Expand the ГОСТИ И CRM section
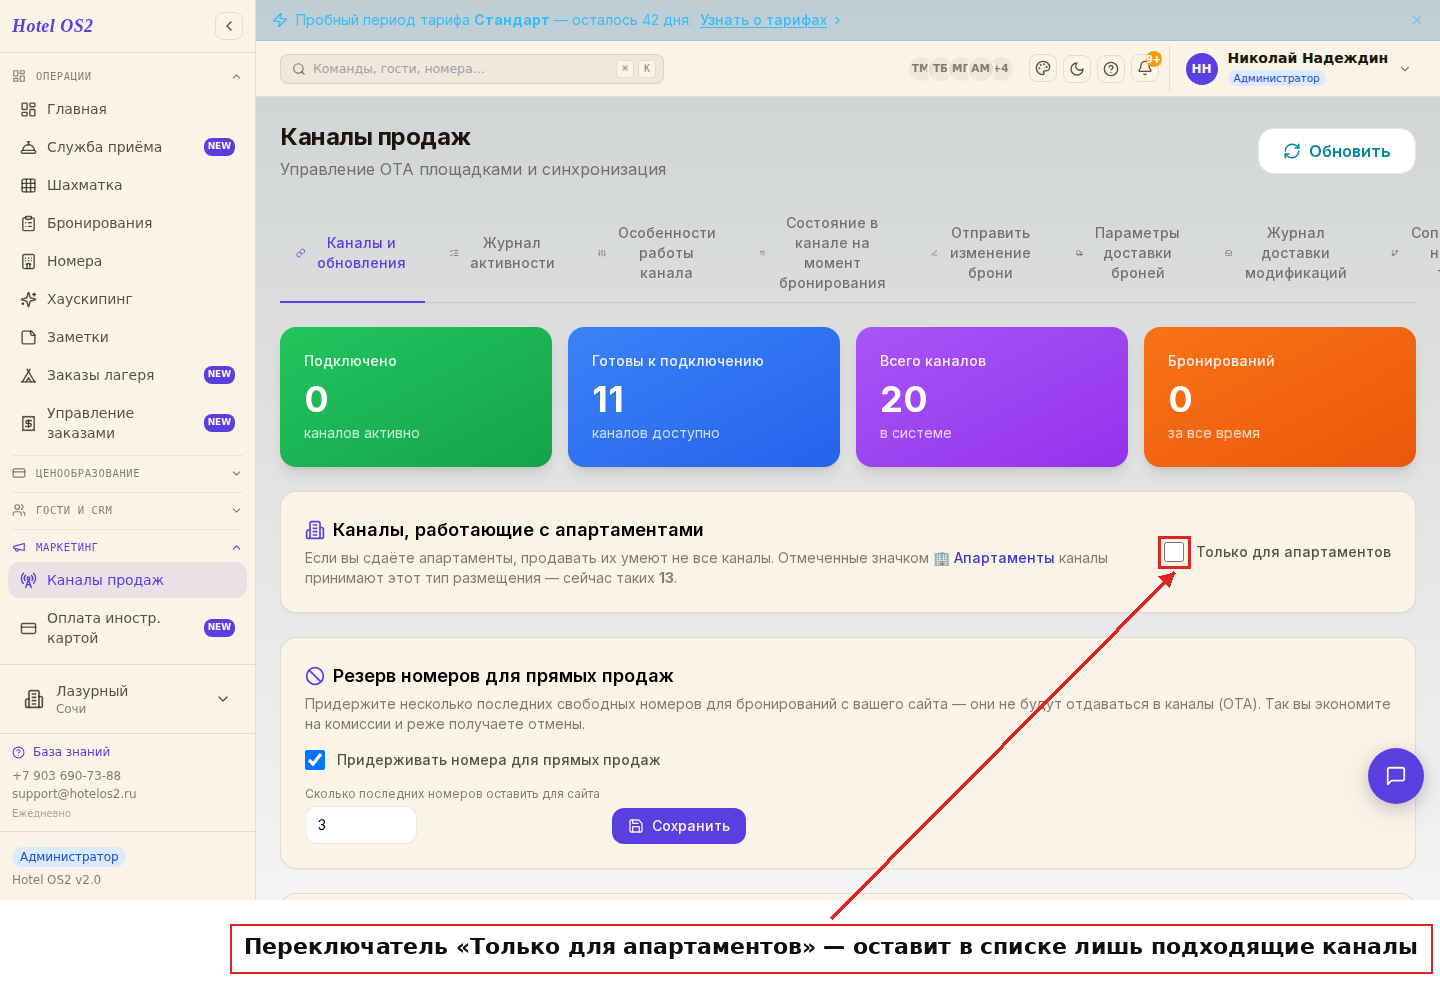The width and height of the screenshot is (1440, 997). coord(127,510)
